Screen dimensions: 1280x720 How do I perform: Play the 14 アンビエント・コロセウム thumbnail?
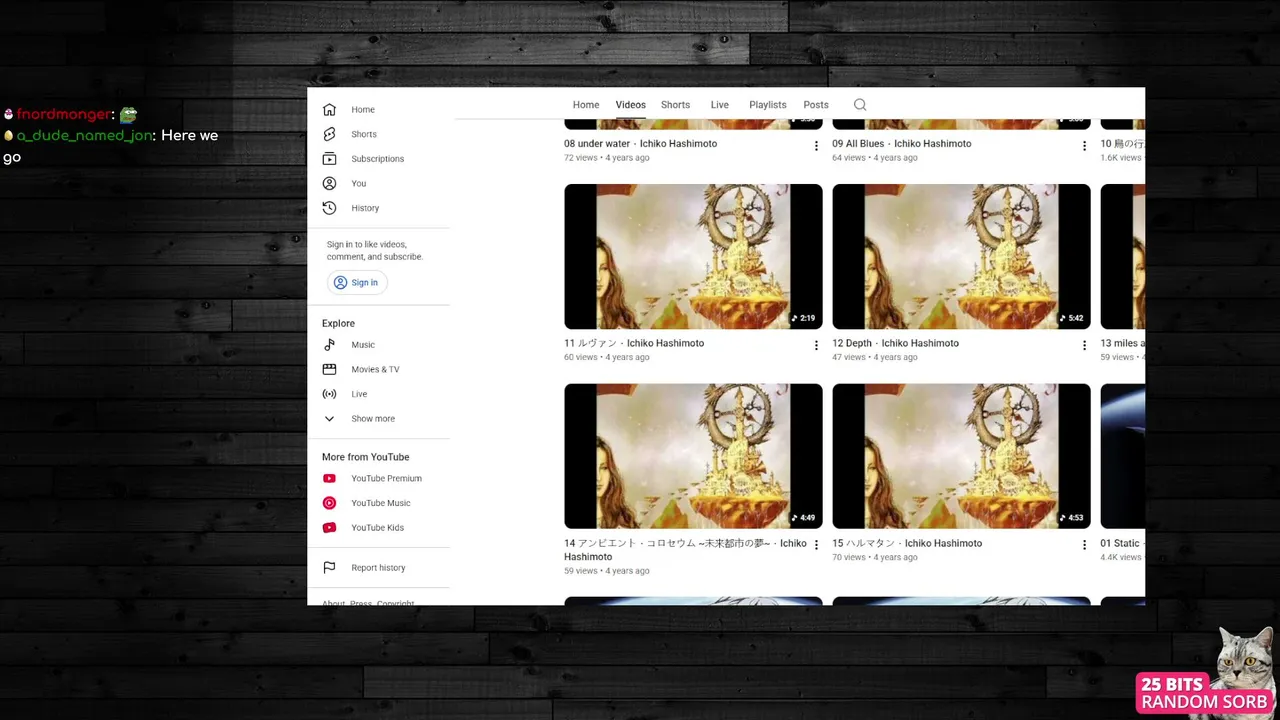pyautogui.click(x=693, y=456)
